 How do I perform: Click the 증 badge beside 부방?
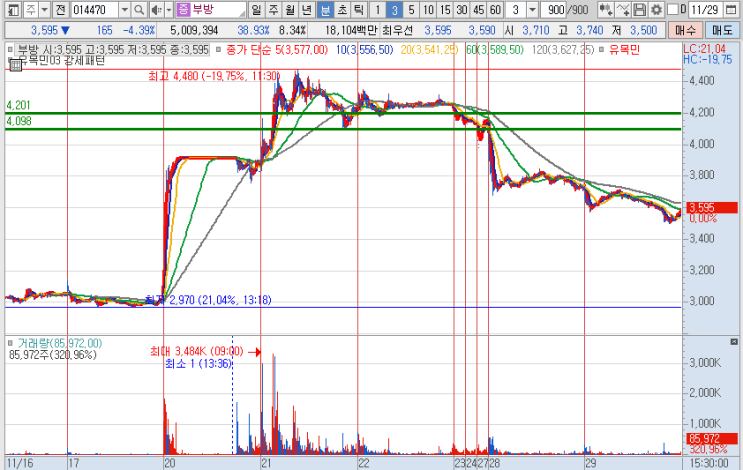pyautogui.click(x=183, y=9)
